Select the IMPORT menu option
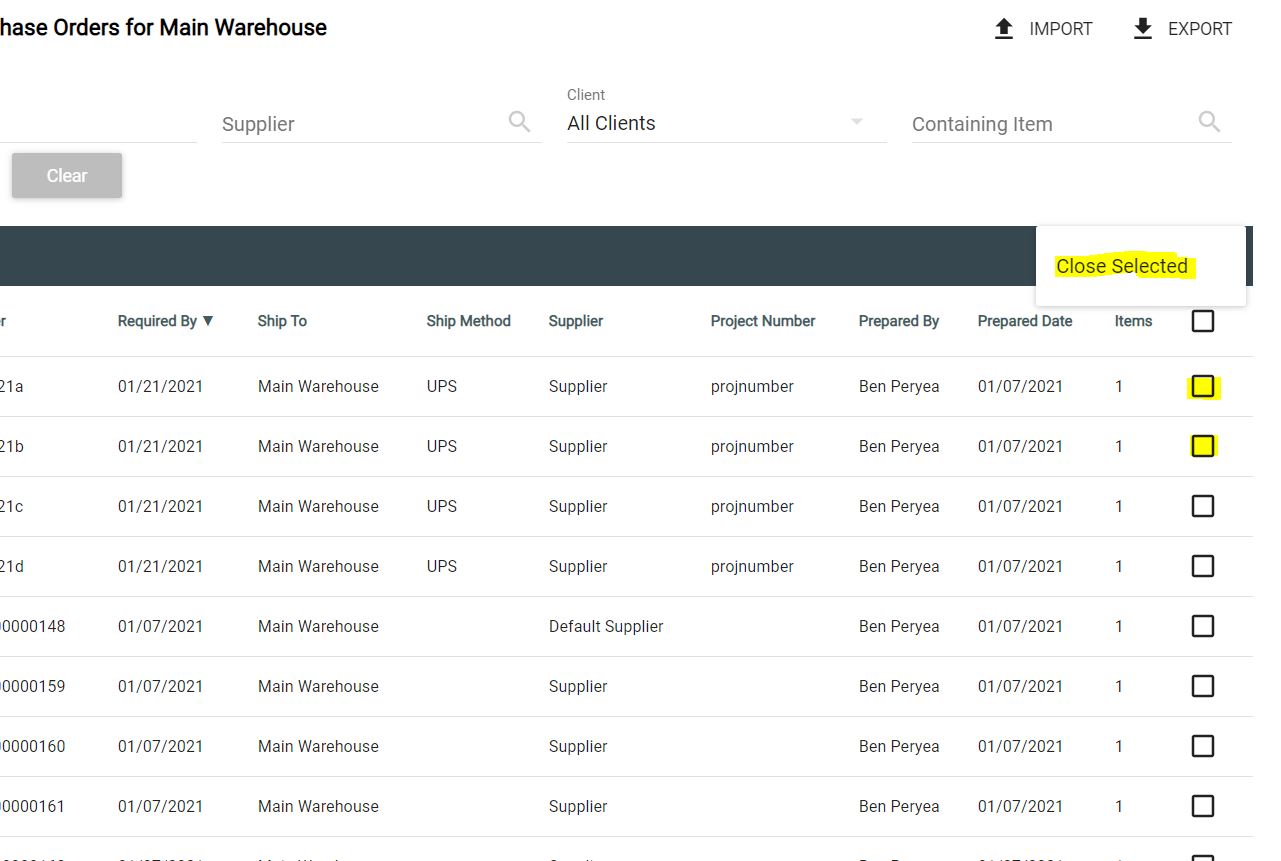 (1043, 28)
